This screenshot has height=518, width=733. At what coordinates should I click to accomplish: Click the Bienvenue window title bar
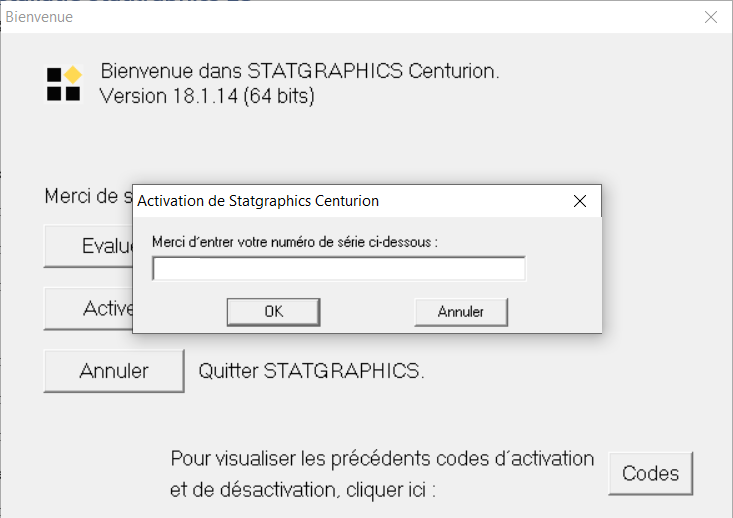(x=351, y=17)
